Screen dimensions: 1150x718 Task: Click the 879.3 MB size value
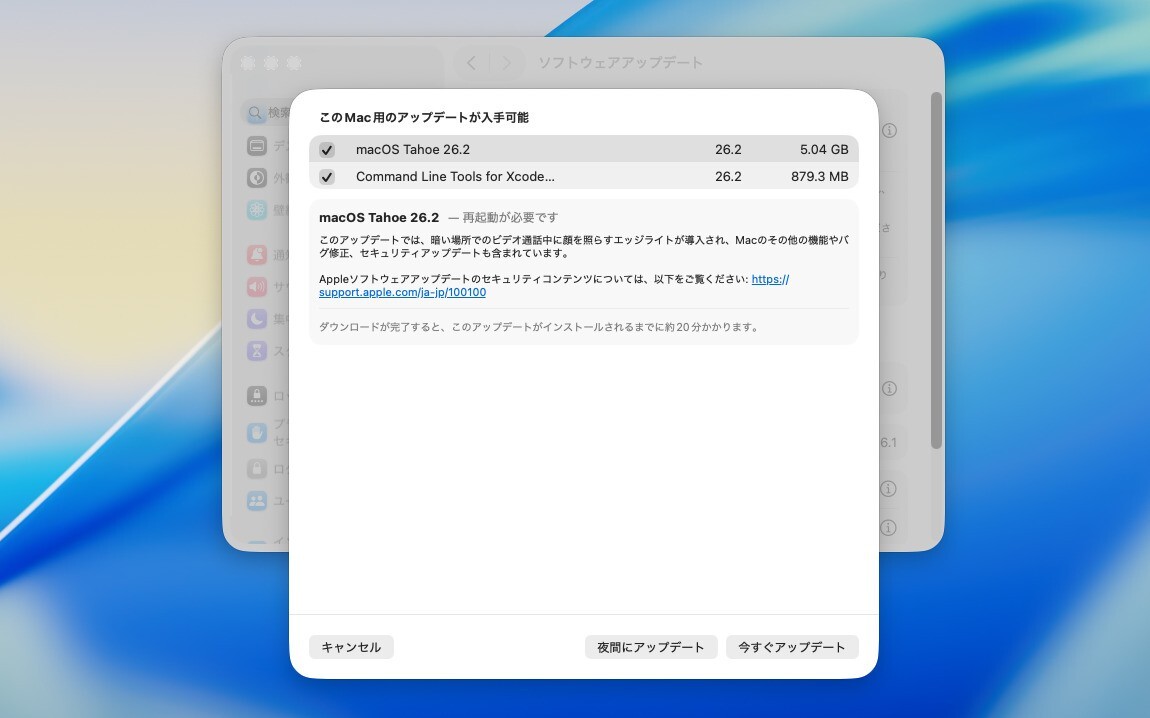820,177
